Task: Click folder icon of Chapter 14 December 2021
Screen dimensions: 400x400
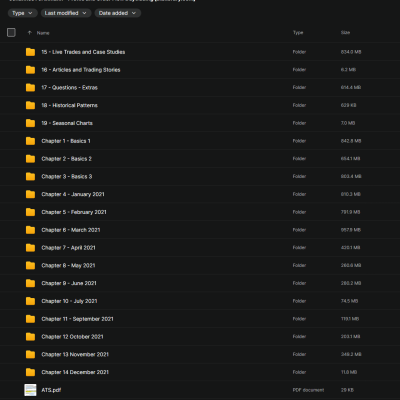Action: [x=30, y=372]
